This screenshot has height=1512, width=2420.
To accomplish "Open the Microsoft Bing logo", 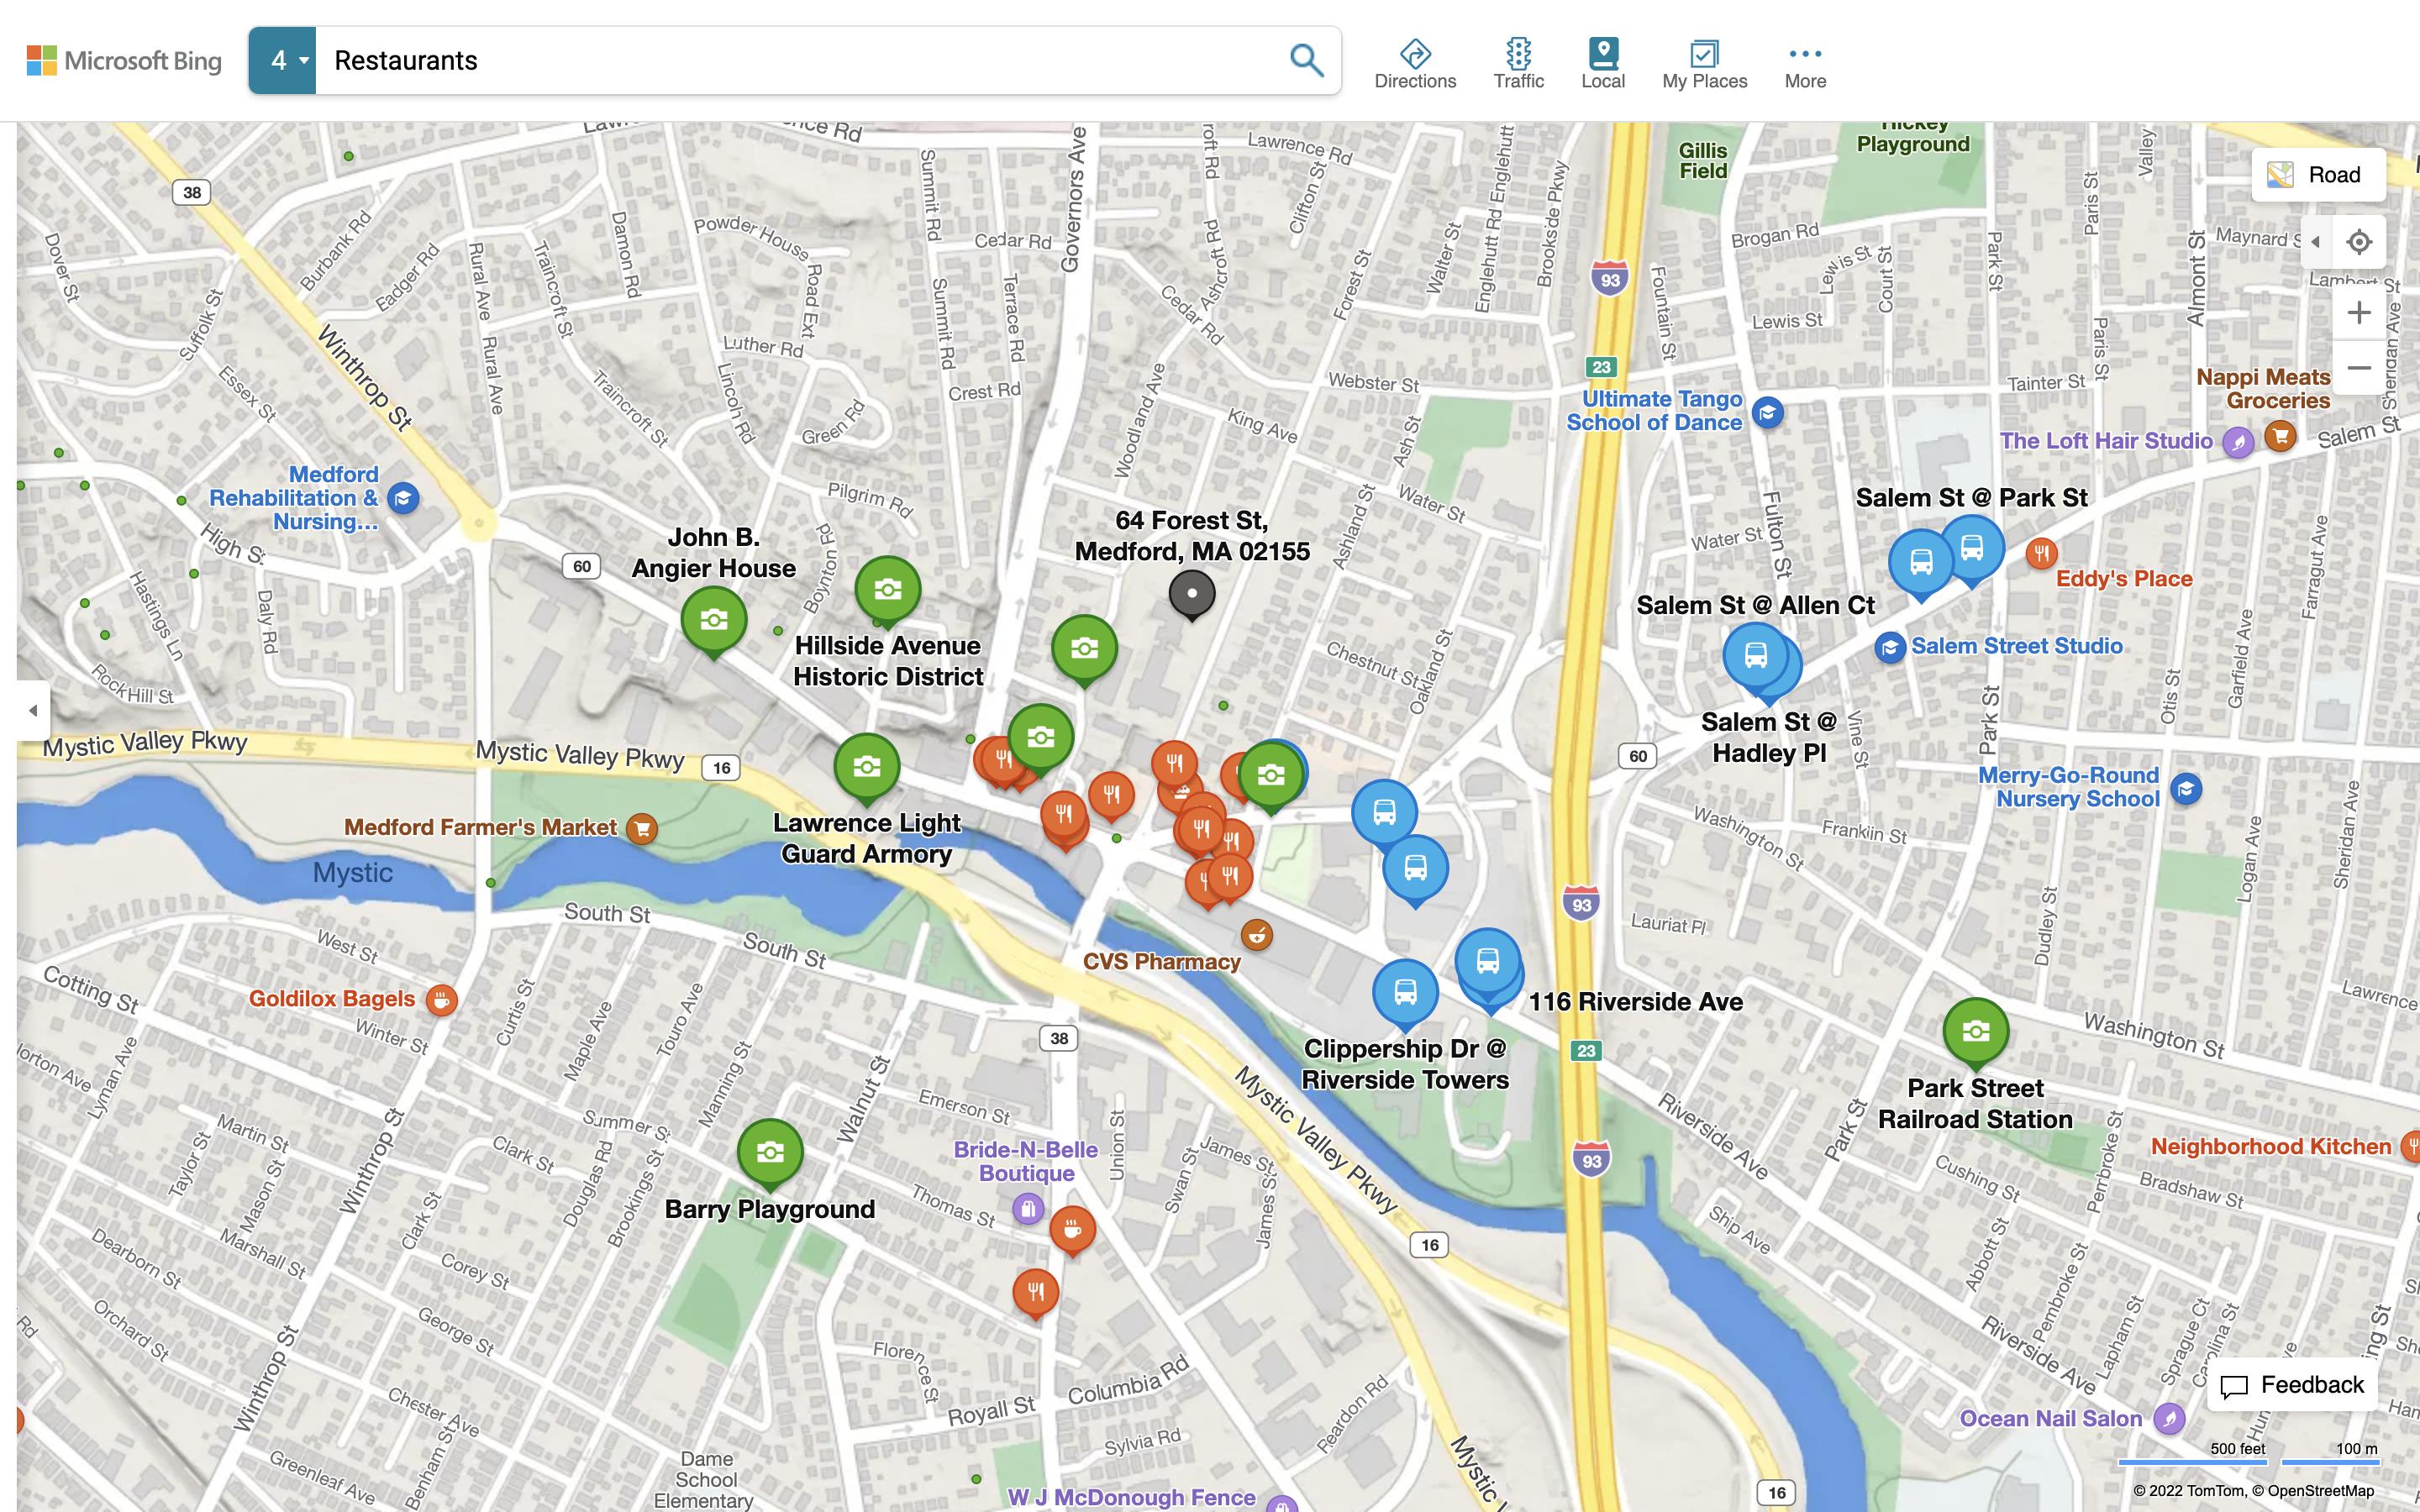I will pyautogui.click(x=124, y=61).
